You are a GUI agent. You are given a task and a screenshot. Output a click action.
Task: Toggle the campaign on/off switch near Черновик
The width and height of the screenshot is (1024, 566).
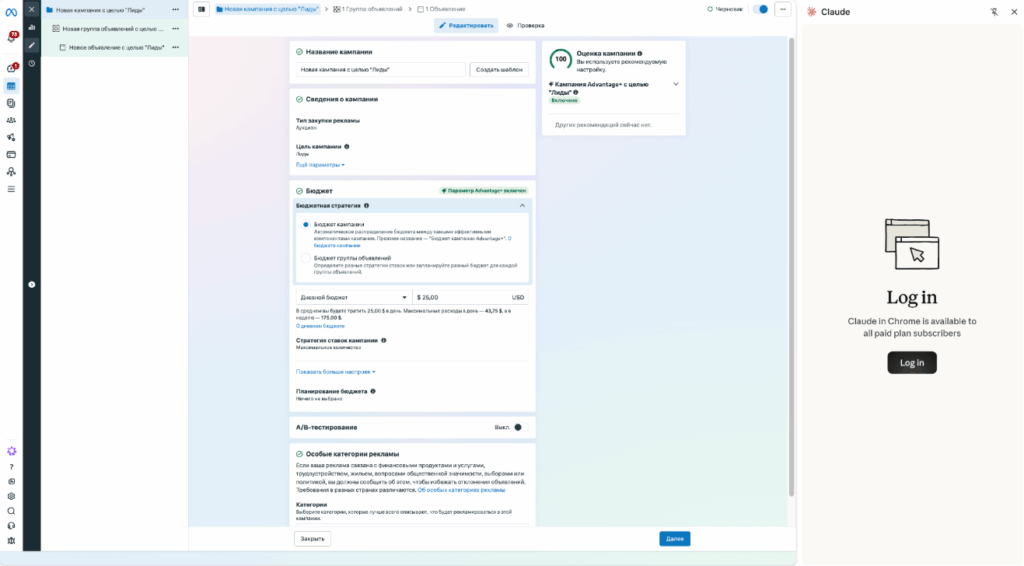coord(760,9)
